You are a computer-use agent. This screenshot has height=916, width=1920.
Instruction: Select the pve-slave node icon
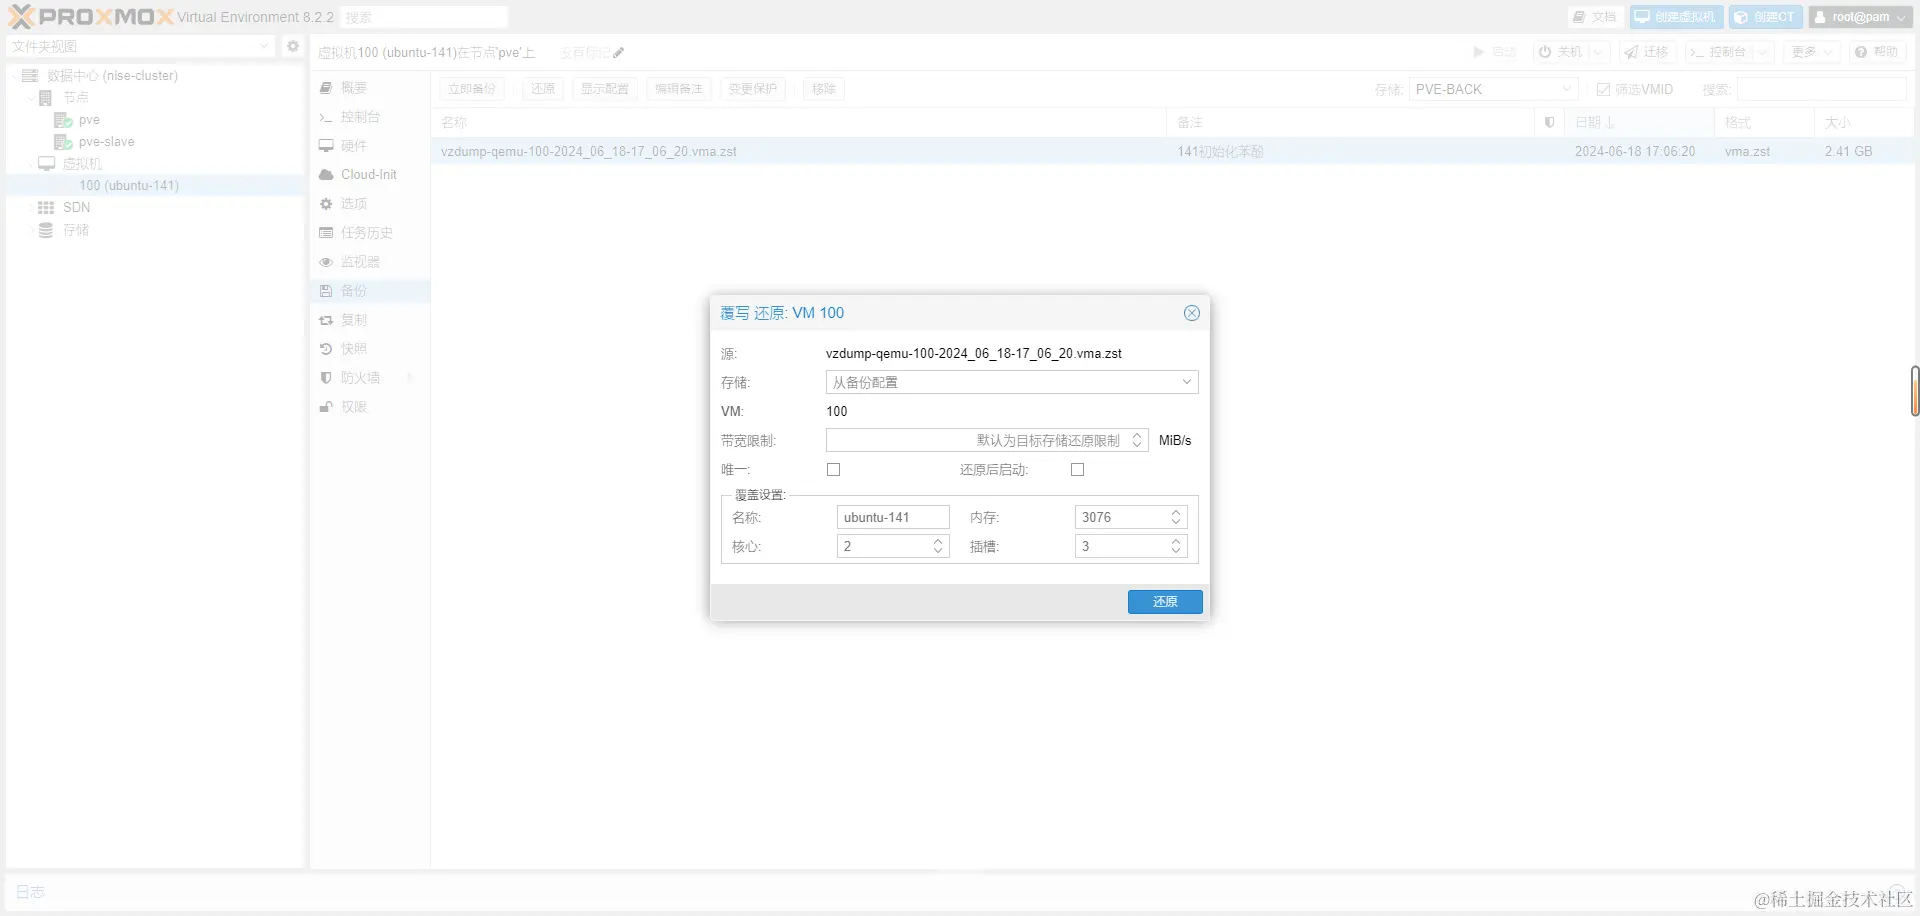click(63, 142)
